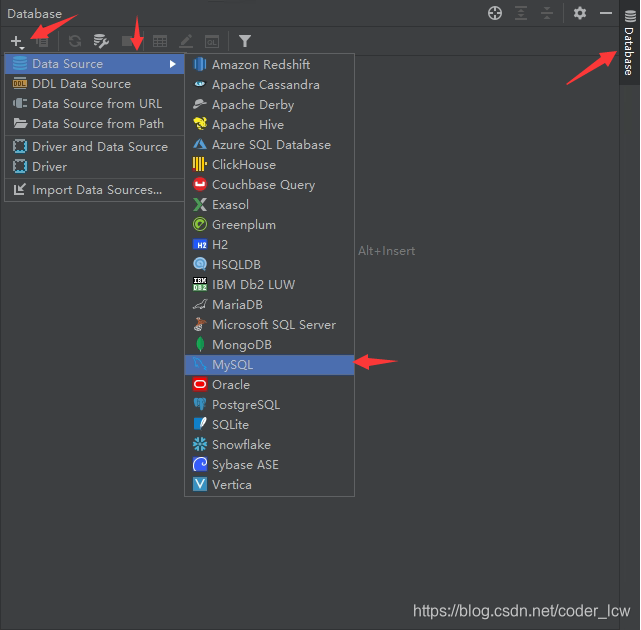Open Import Data Sources... option
This screenshot has width=641, height=630.
coord(94,190)
